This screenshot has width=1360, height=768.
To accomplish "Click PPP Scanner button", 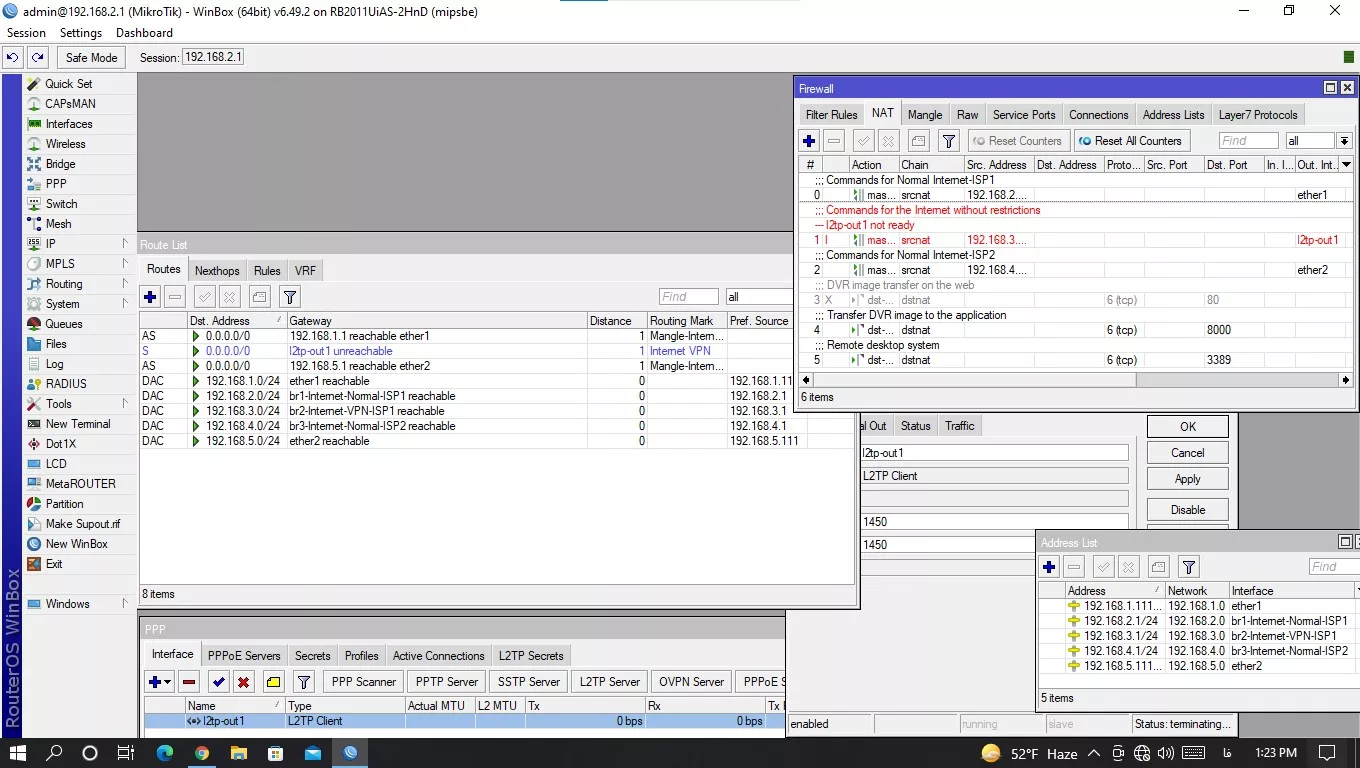I will click(364, 682).
